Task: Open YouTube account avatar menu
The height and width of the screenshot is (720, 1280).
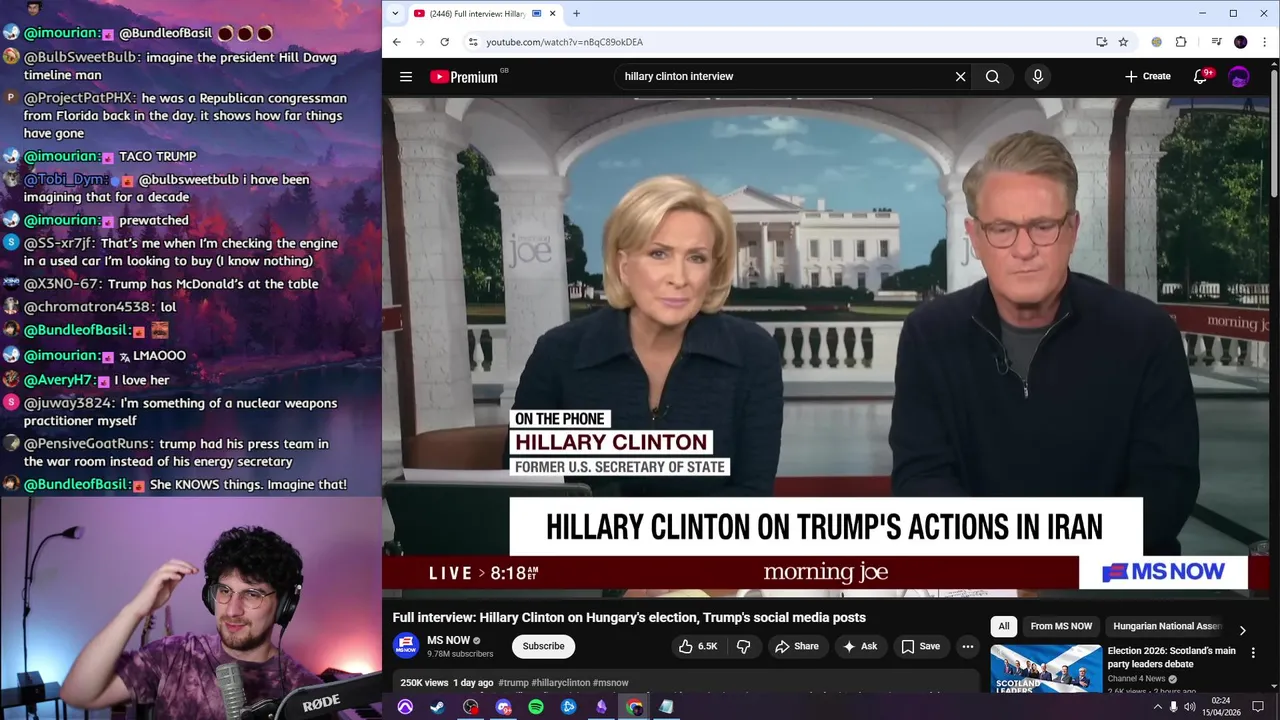Action: (1239, 76)
